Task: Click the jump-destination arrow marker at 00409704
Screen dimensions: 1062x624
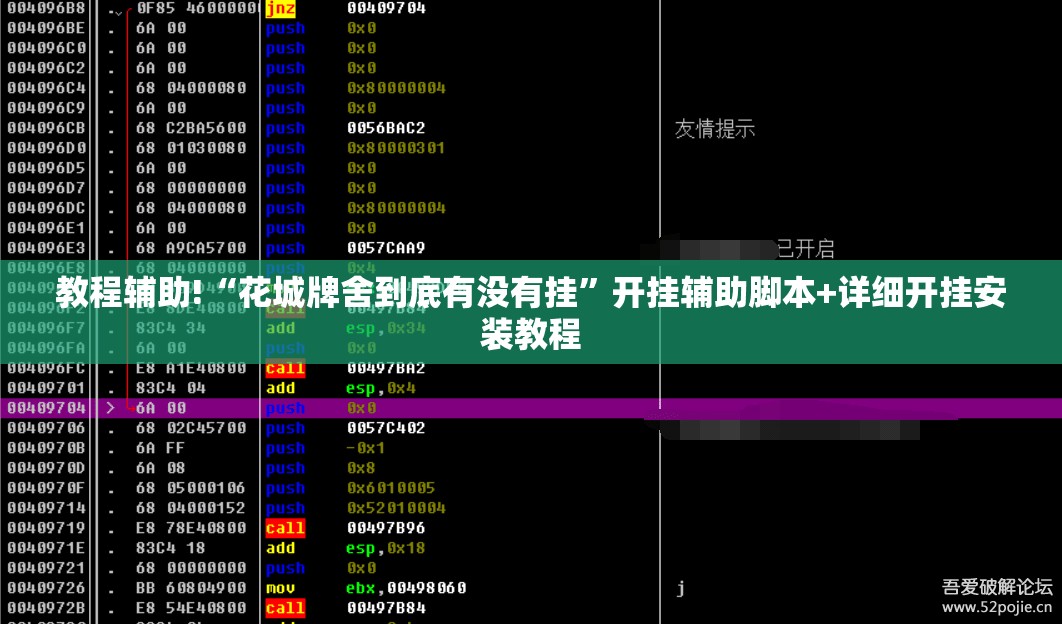Action: pos(110,409)
